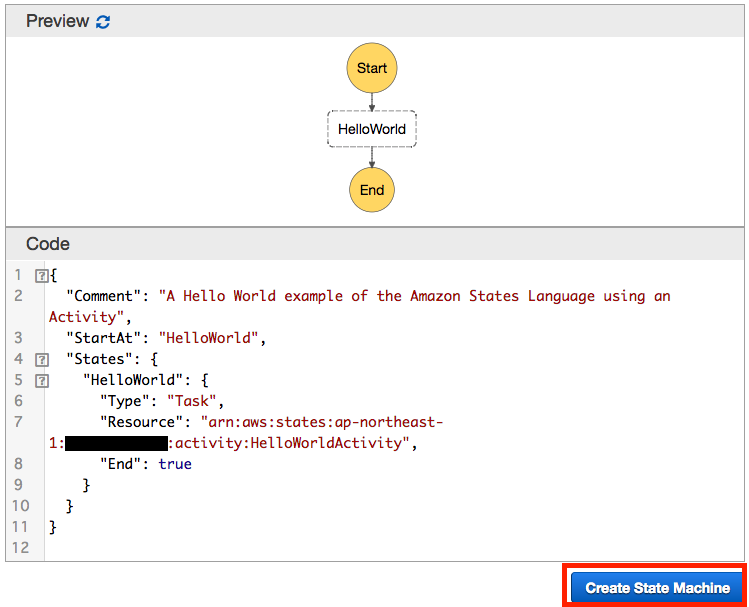Click the help marker beside "States" line
Screen dimensions: 749x607
tap(42, 360)
